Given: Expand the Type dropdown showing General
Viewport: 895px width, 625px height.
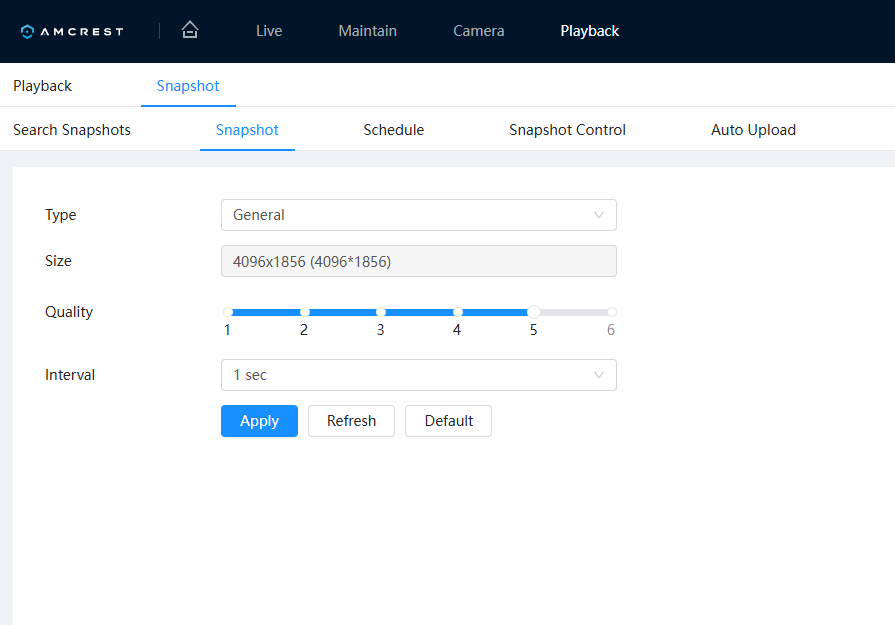Looking at the screenshot, I should [x=419, y=215].
